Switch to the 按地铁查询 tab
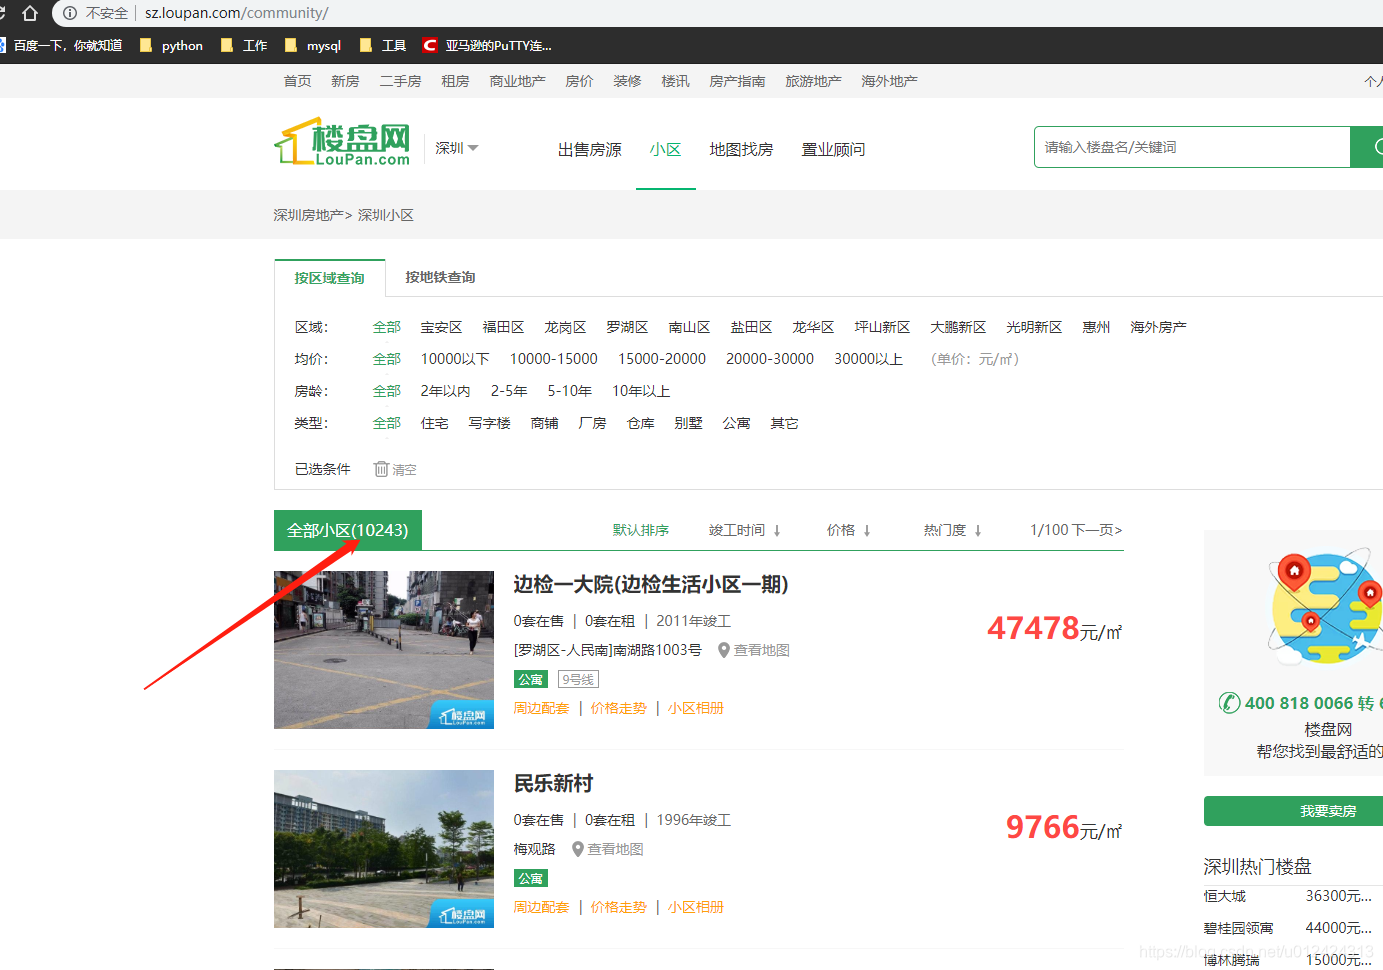 tap(440, 277)
